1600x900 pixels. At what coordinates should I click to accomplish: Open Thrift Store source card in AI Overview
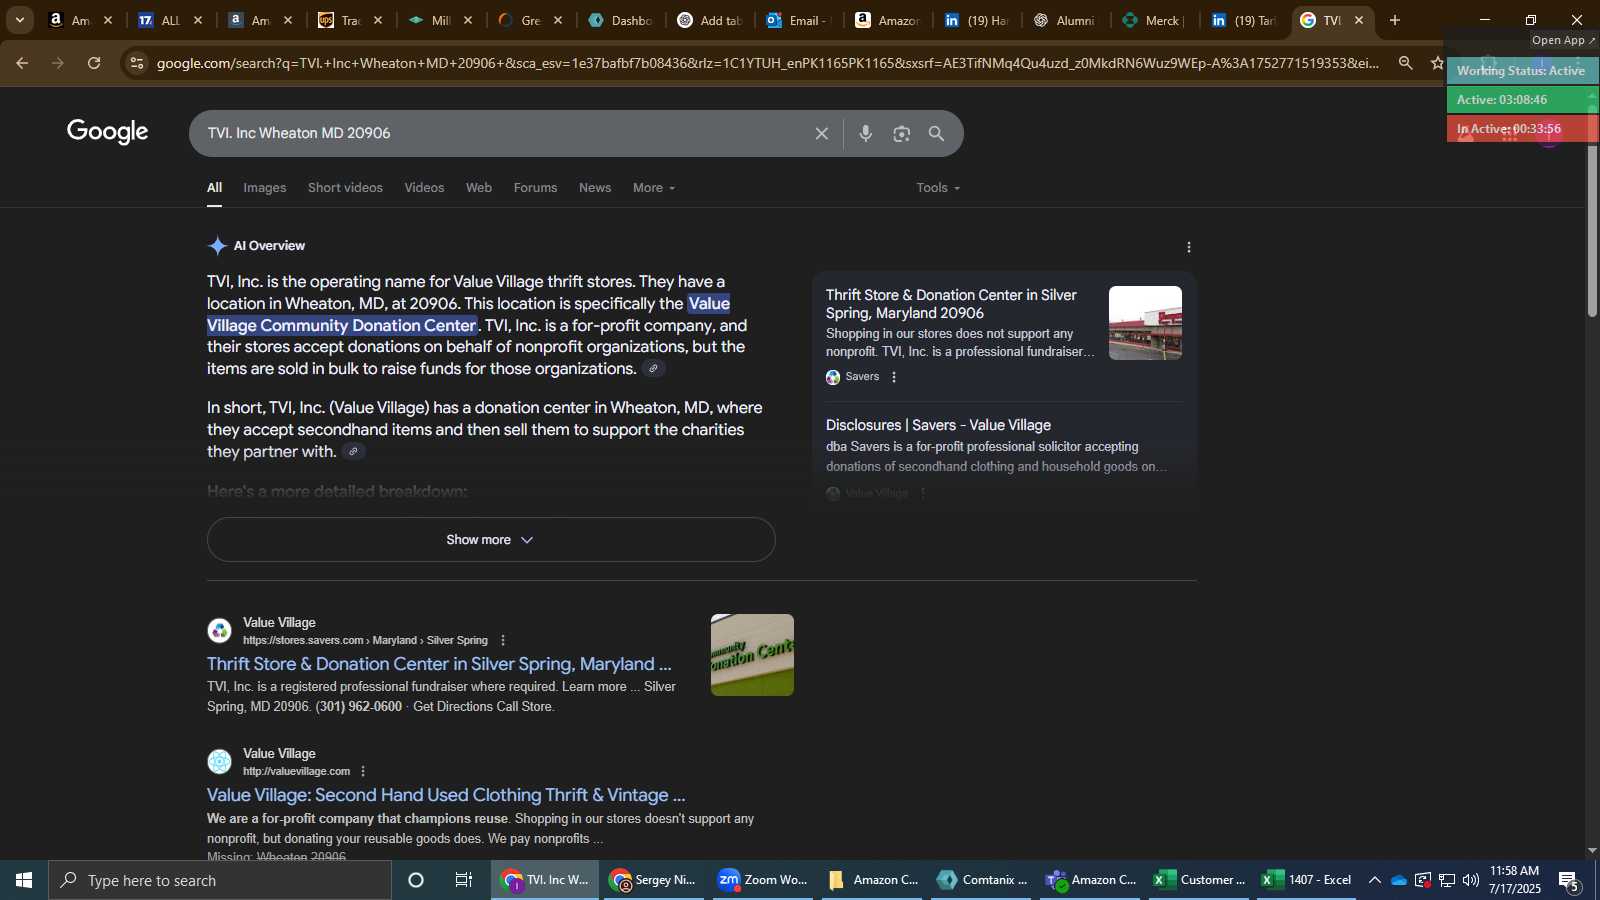click(951, 304)
